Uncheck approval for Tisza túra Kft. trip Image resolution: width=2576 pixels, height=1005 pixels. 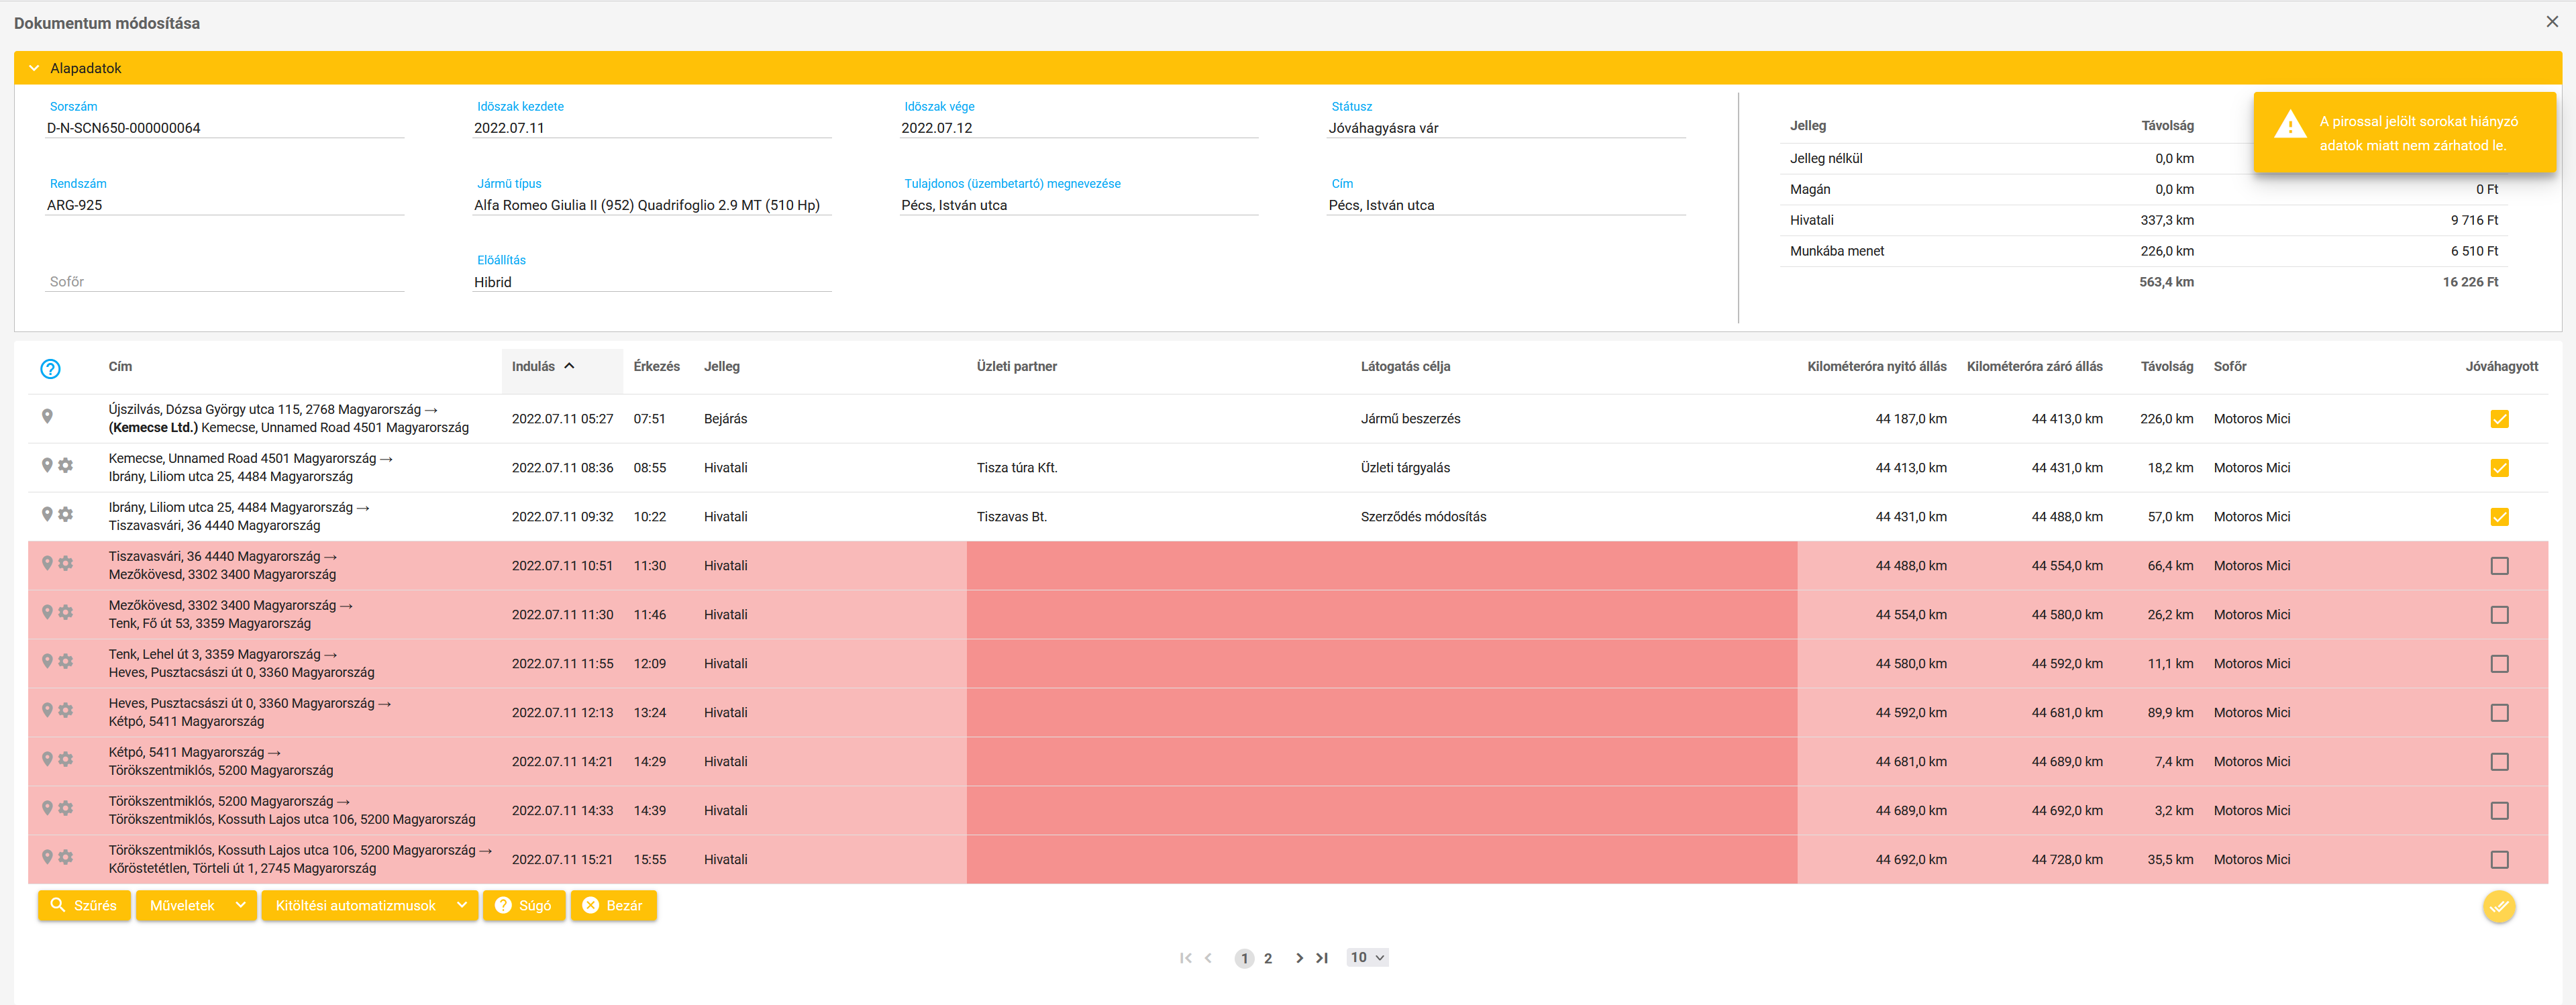2499,468
